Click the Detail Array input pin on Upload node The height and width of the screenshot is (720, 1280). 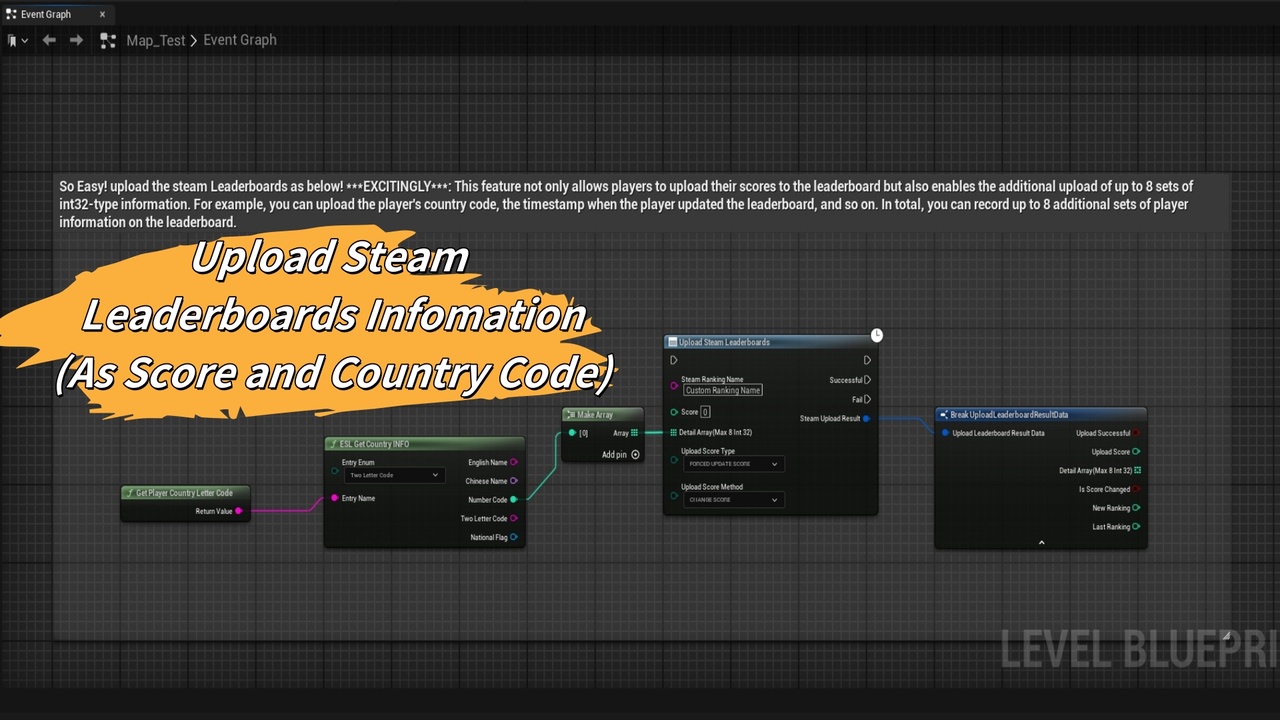tap(674, 432)
